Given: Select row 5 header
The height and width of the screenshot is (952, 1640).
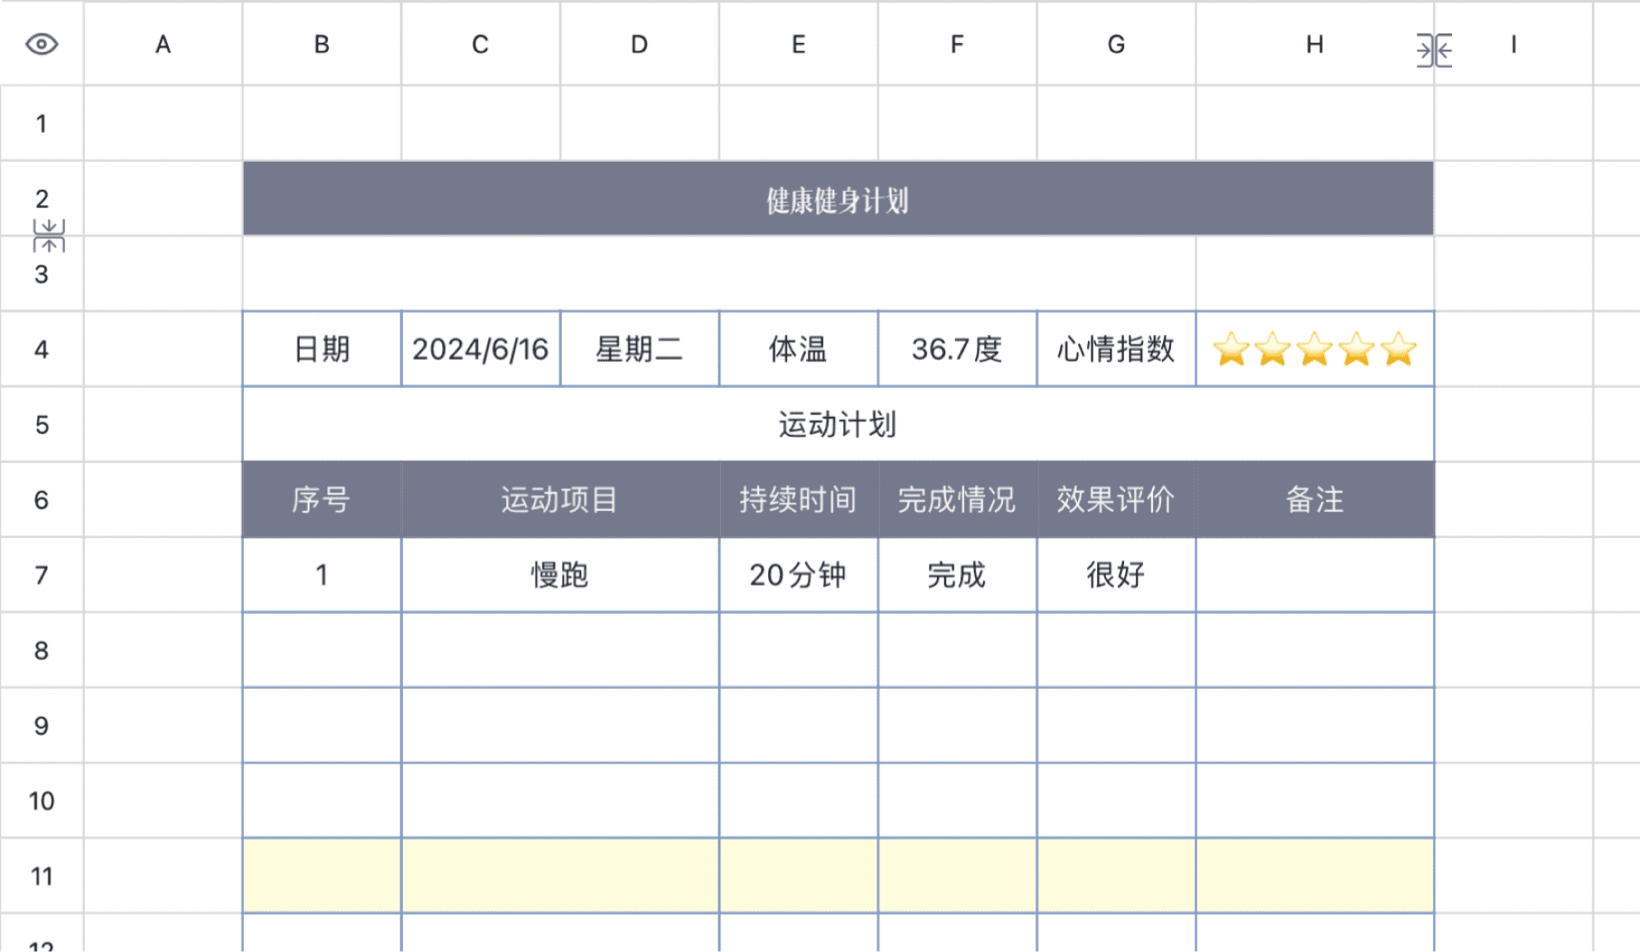Looking at the screenshot, I should (x=41, y=424).
